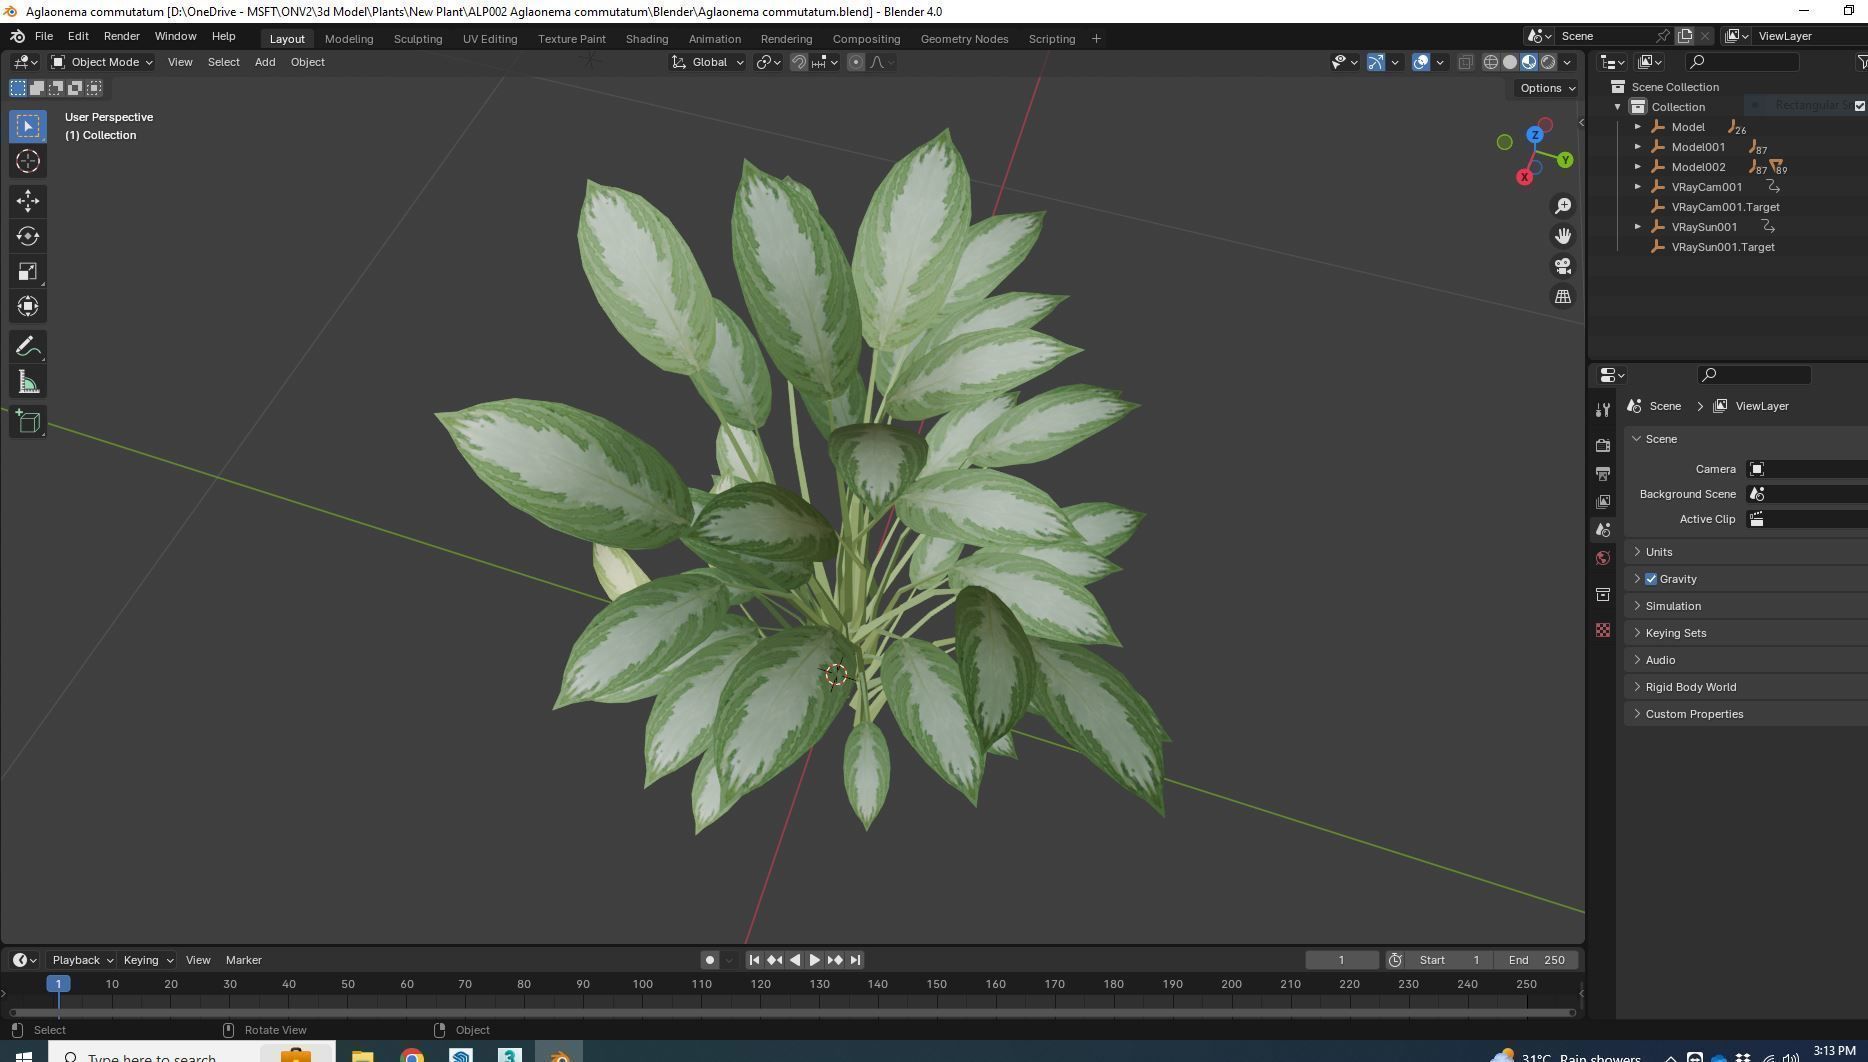The image size is (1868, 1062).
Task: Select the Add Cube tool
Action: click(28, 422)
